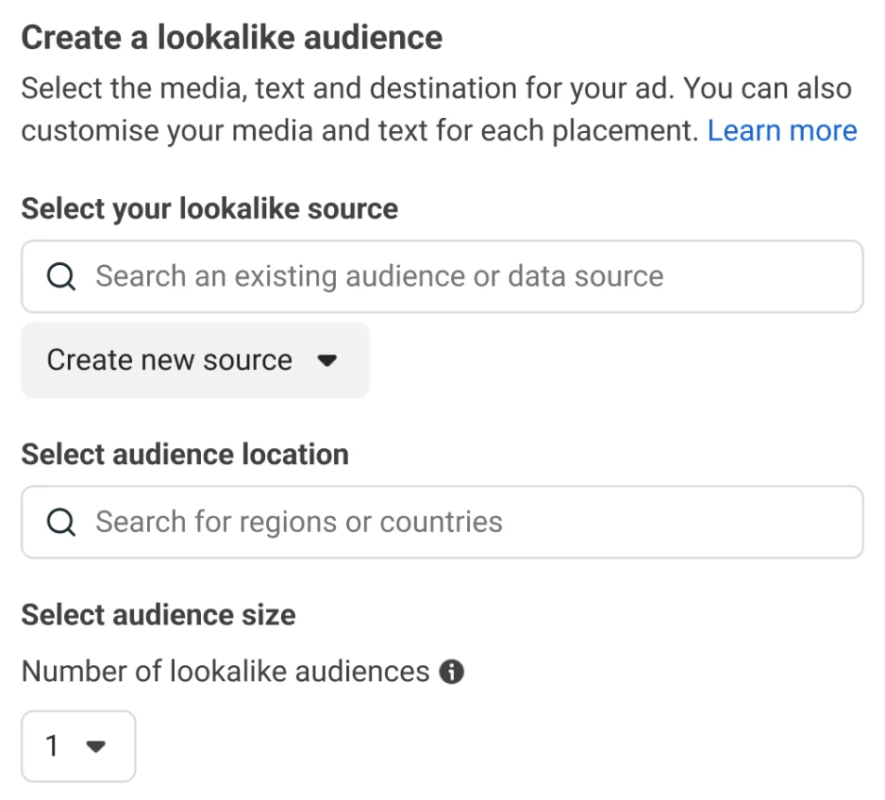
Task: Click the info icon beside Number of lookalike audiences
Action: point(452,671)
